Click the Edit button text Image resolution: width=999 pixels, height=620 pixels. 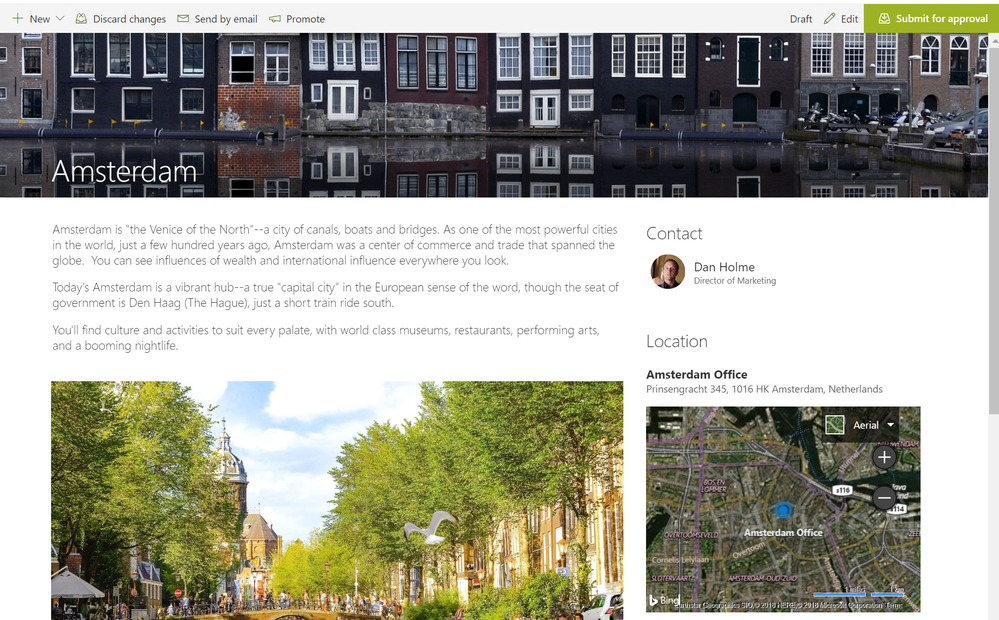[849, 19]
